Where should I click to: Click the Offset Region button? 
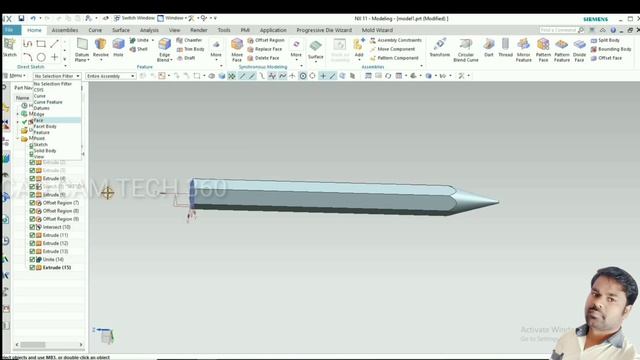(x=266, y=40)
